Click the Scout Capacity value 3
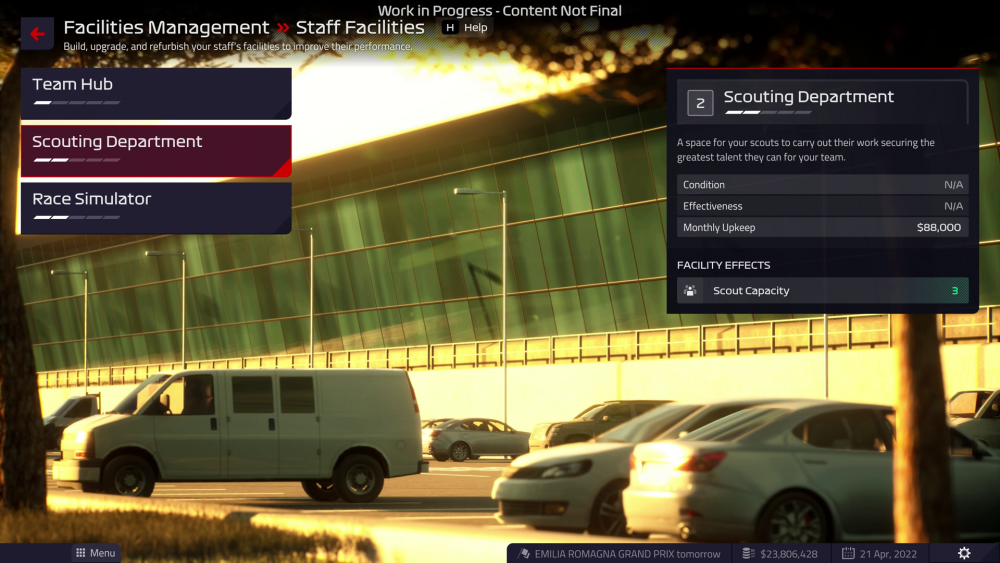 pyautogui.click(x=955, y=291)
